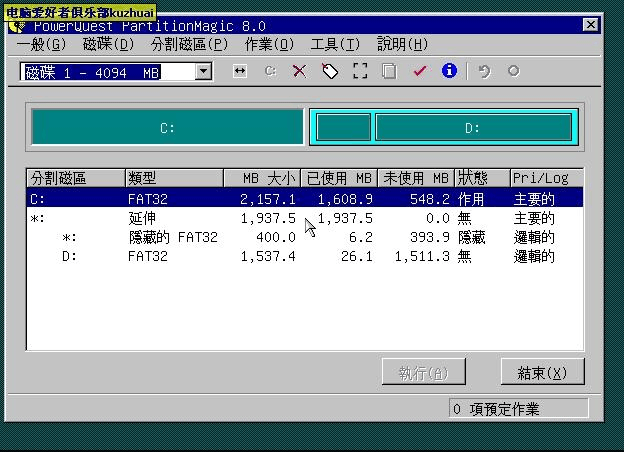The image size is (624, 452).
Task: Click the 作用 status cell
Action: click(x=471, y=199)
